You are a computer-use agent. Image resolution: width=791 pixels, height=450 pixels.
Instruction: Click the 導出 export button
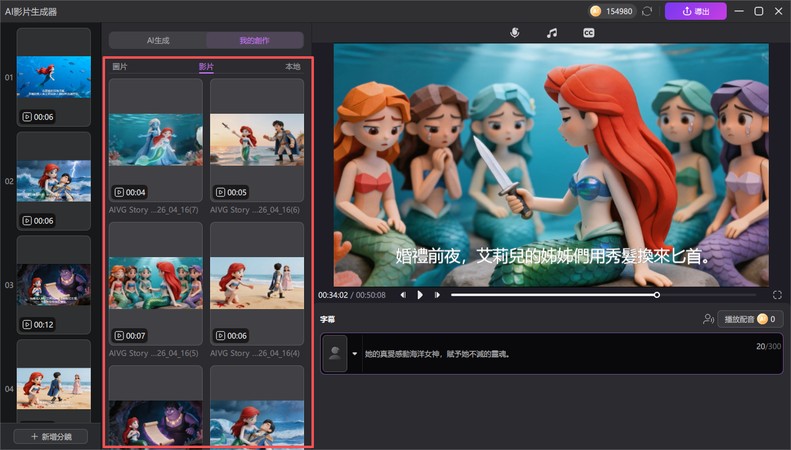pos(696,11)
